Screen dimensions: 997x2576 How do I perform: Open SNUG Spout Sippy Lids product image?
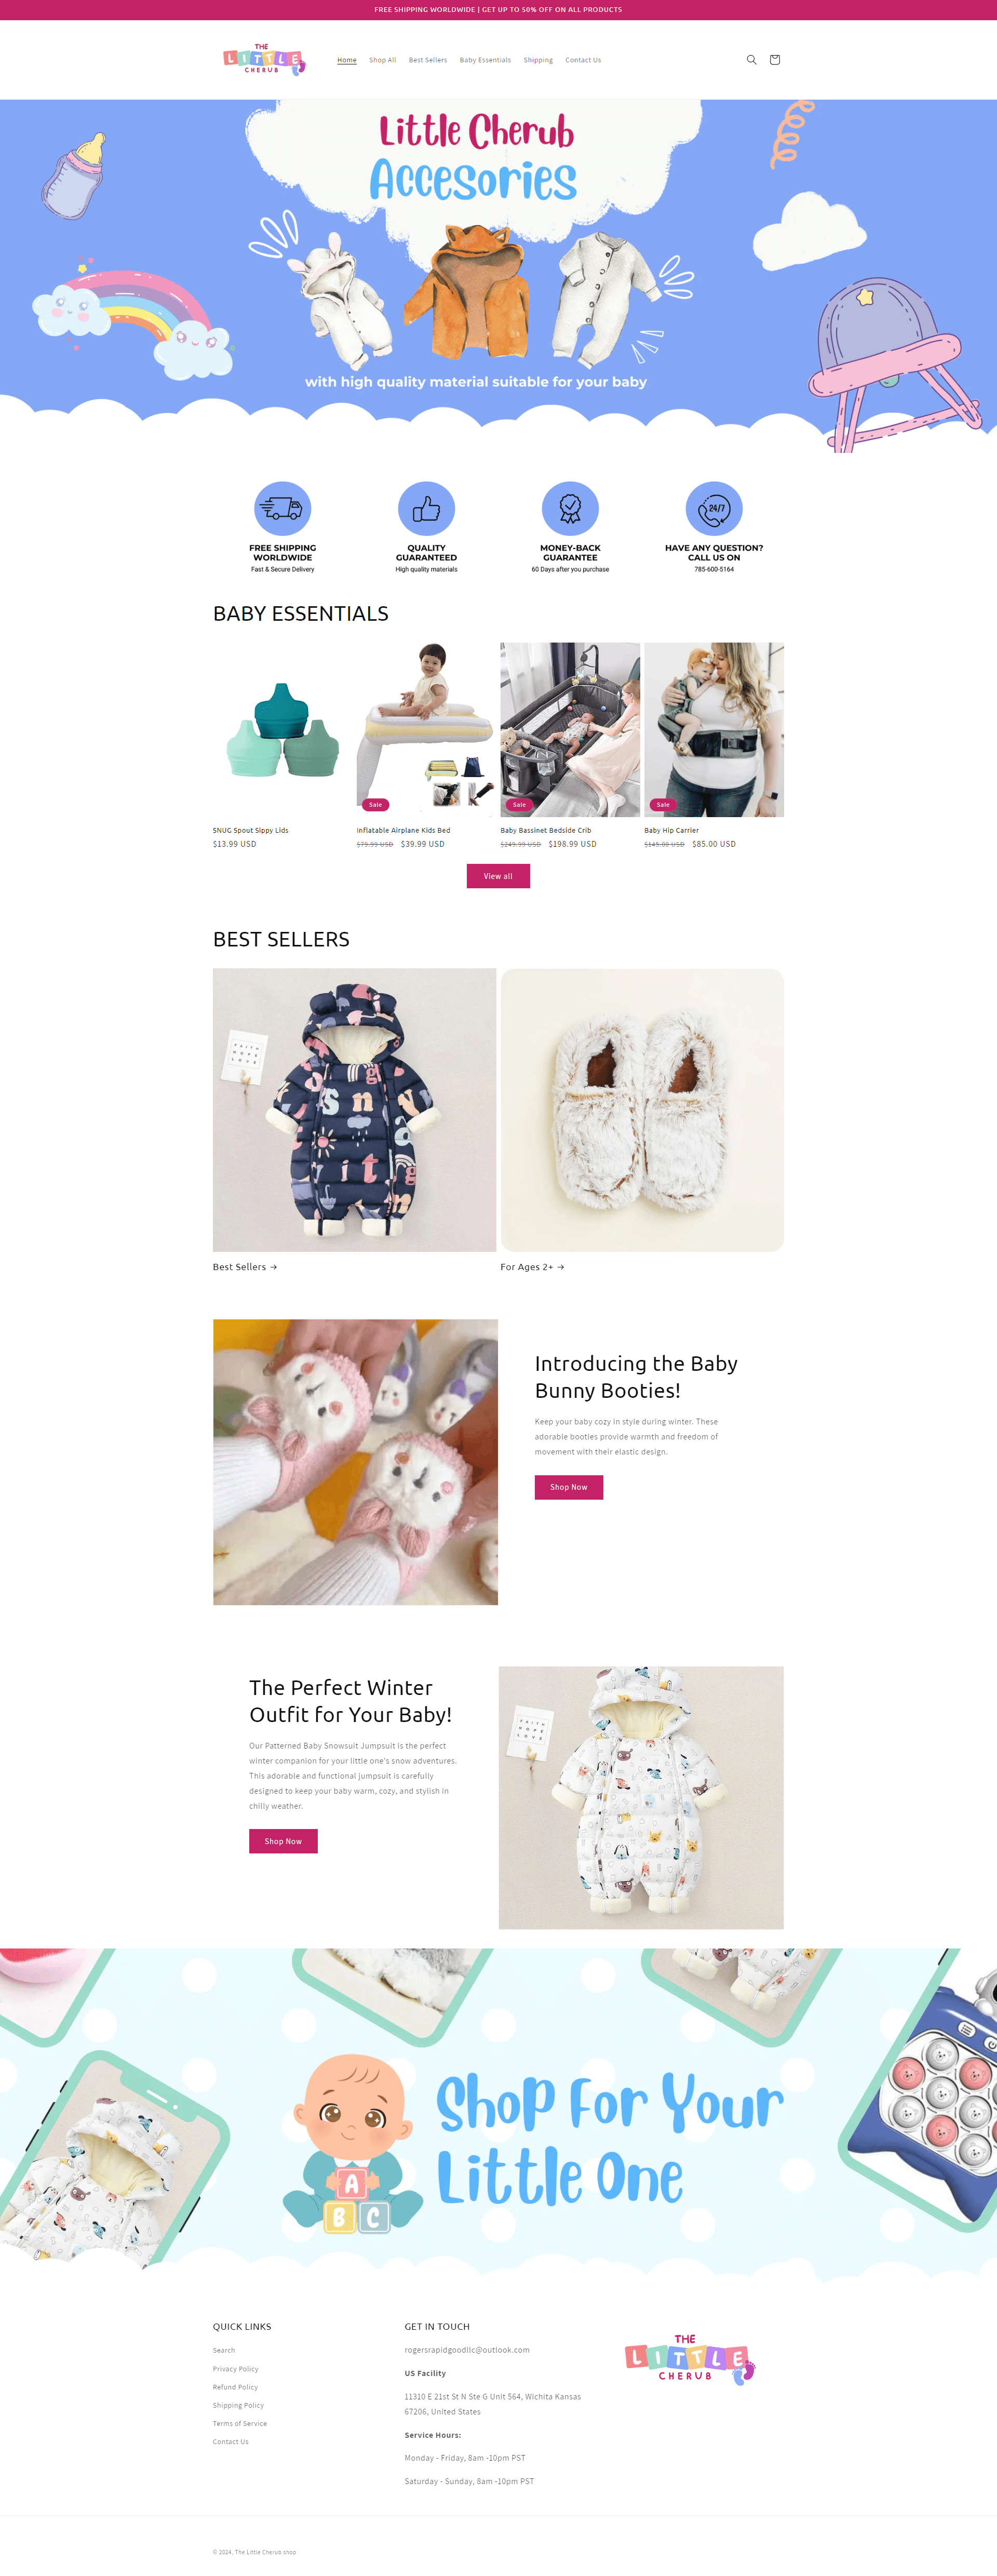pos(283,730)
